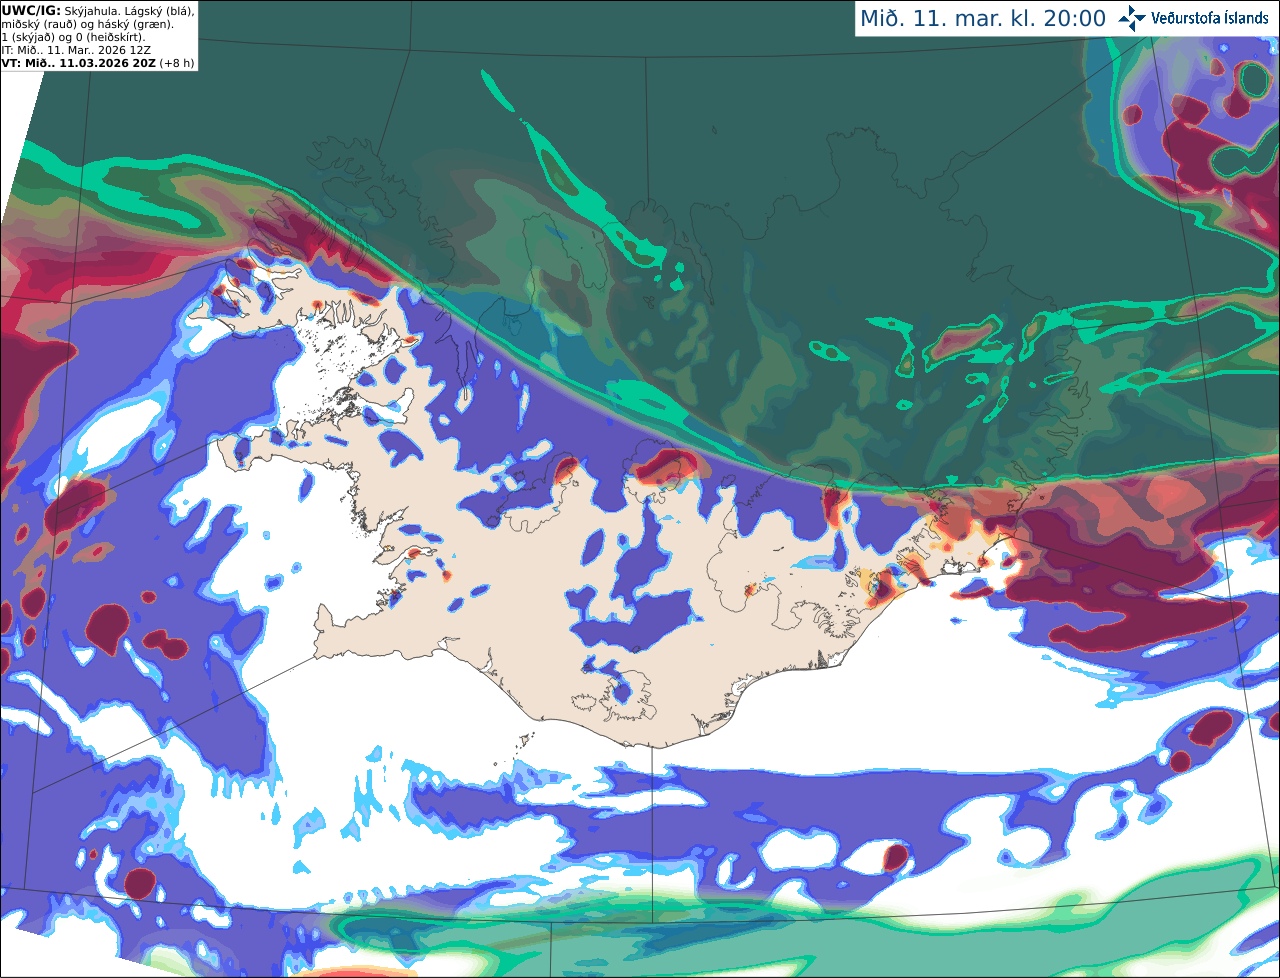Click the Veðurstofa Íslands logo icon
This screenshot has width=1280, height=978.
click(1131, 18)
